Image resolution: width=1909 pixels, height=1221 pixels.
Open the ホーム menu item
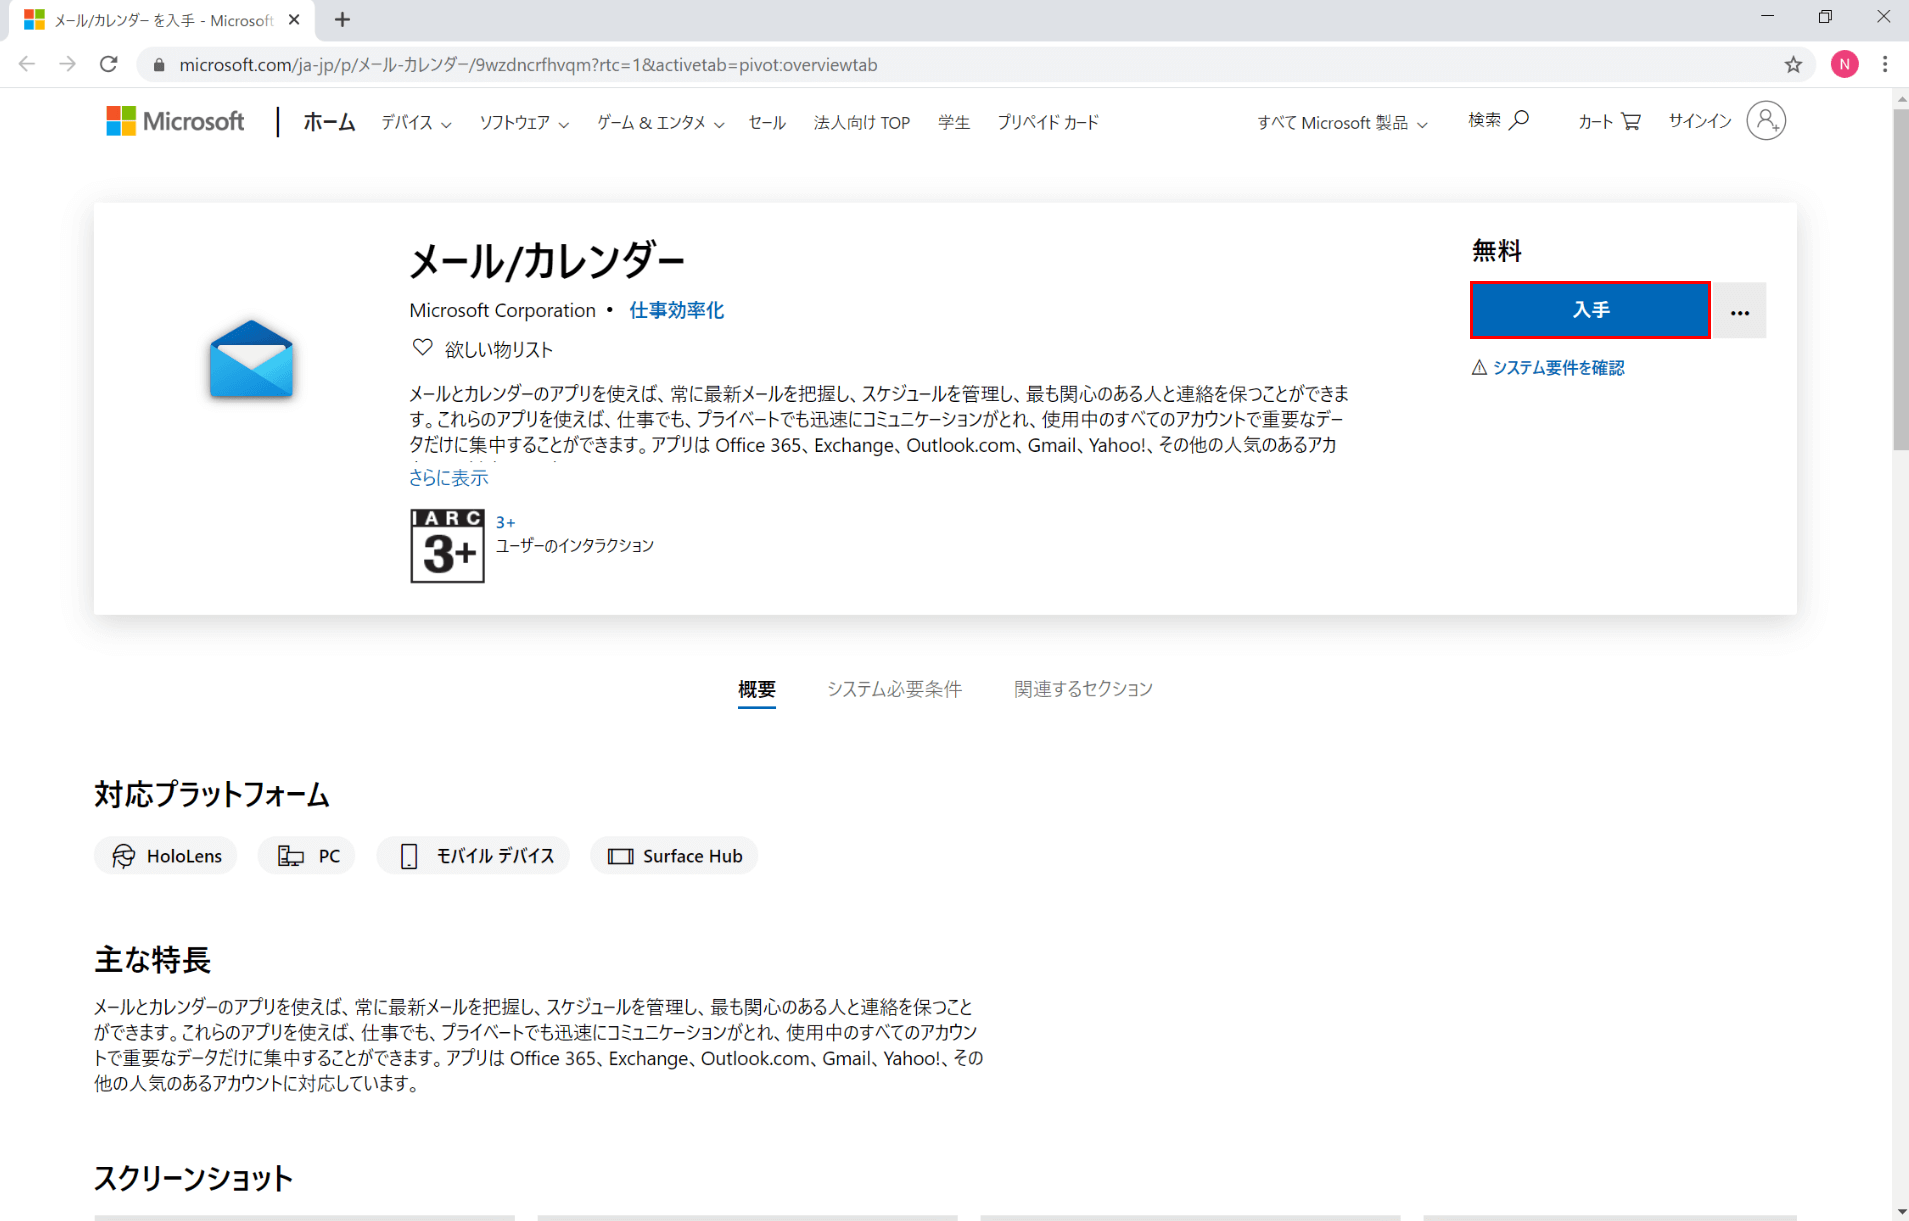(329, 122)
